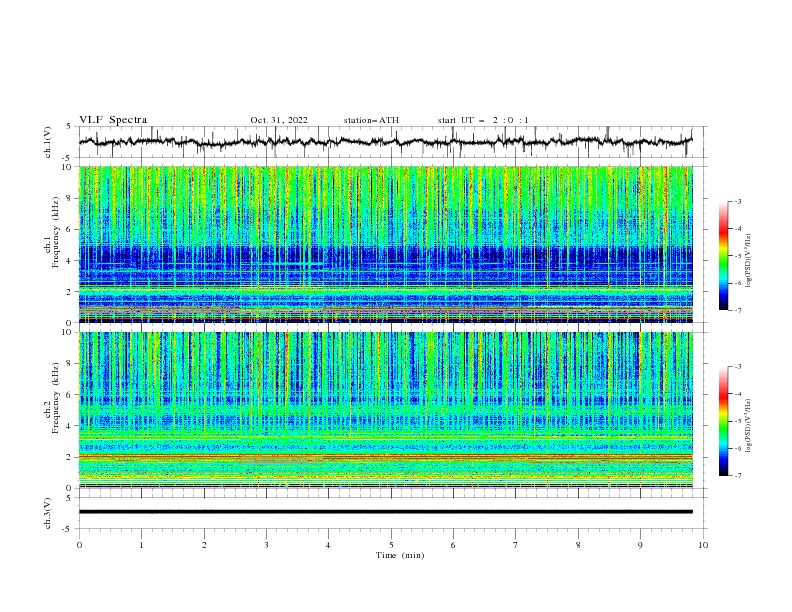Click the ch.1 voltage waveform trace
The image size is (792, 612).
385,142
